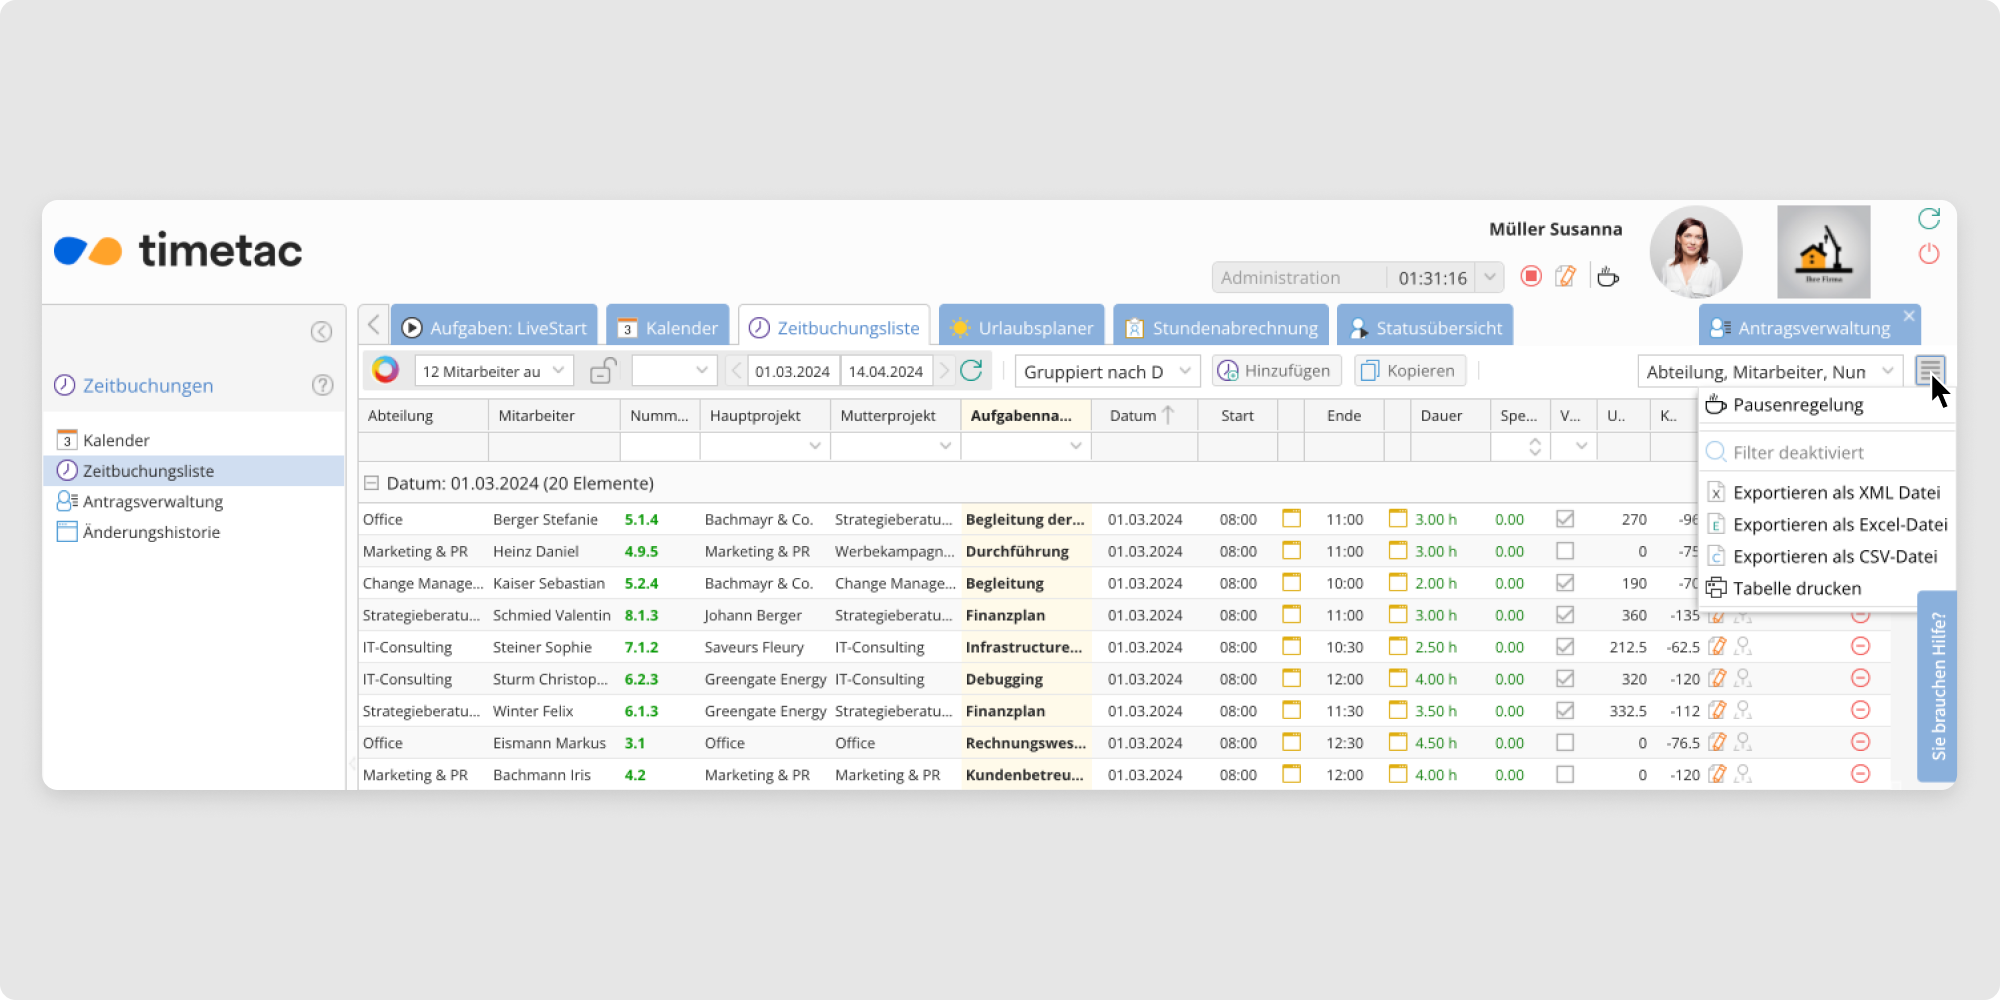
Task: Enable checkbox in Eismann Markus row
Action: (1565, 743)
